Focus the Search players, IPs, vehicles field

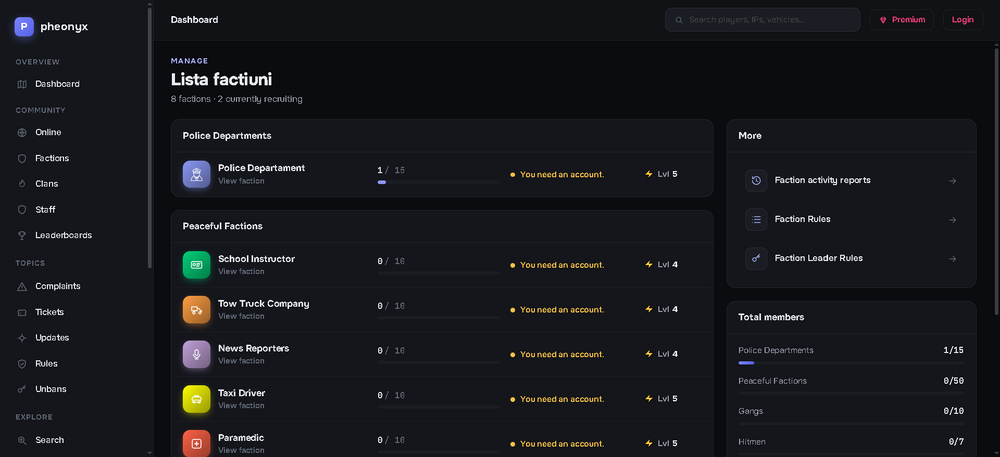click(762, 20)
